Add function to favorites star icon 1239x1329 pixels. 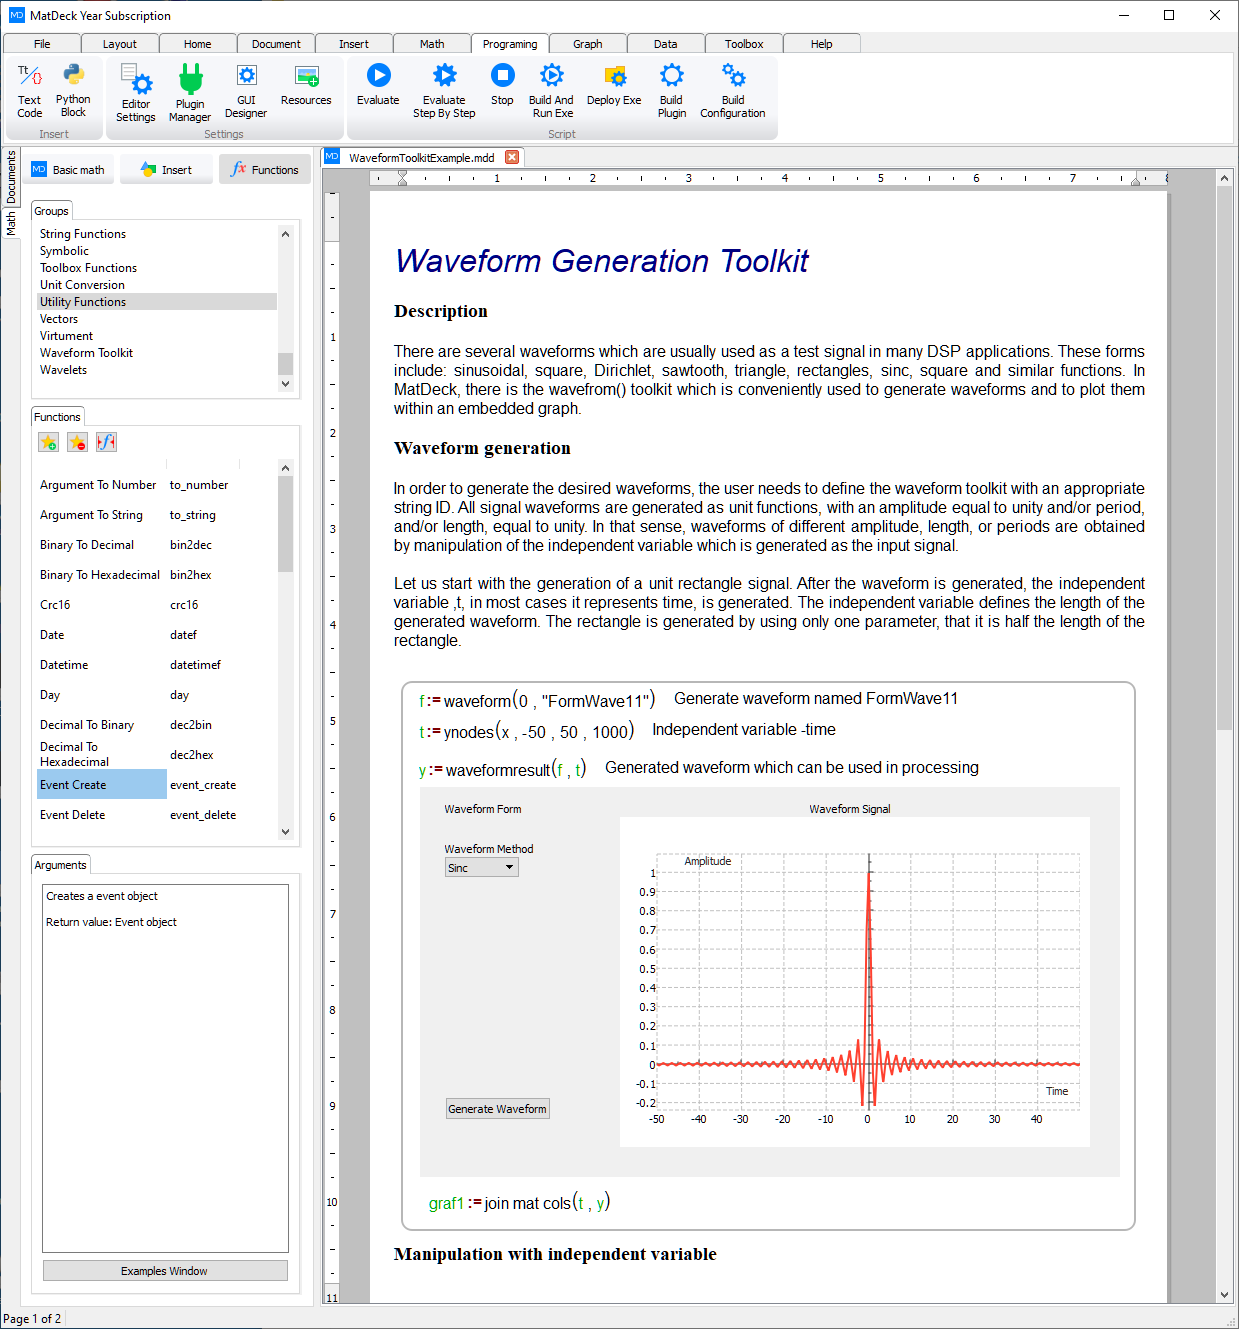coord(48,442)
